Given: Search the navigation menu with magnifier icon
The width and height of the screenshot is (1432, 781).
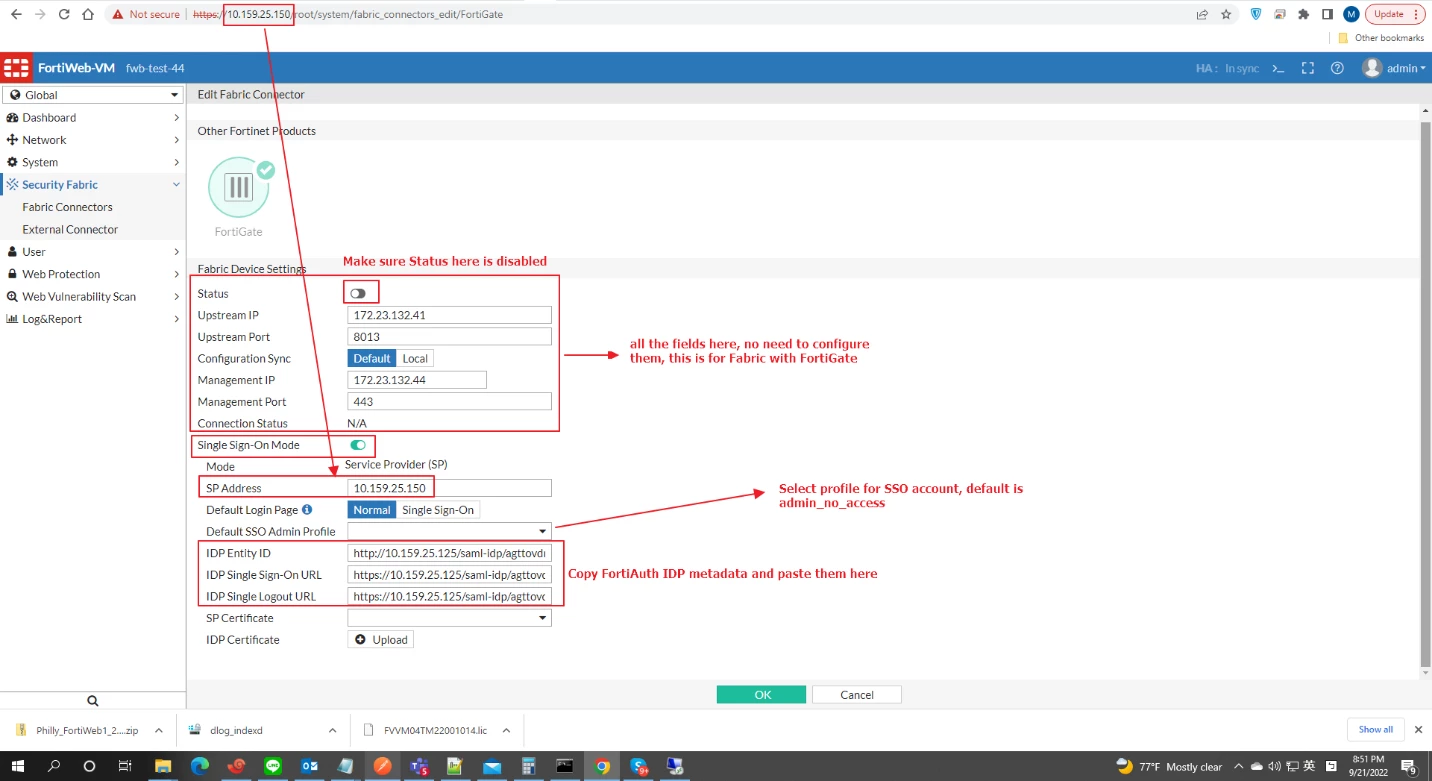Looking at the screenshot, I should coord(92,701).
